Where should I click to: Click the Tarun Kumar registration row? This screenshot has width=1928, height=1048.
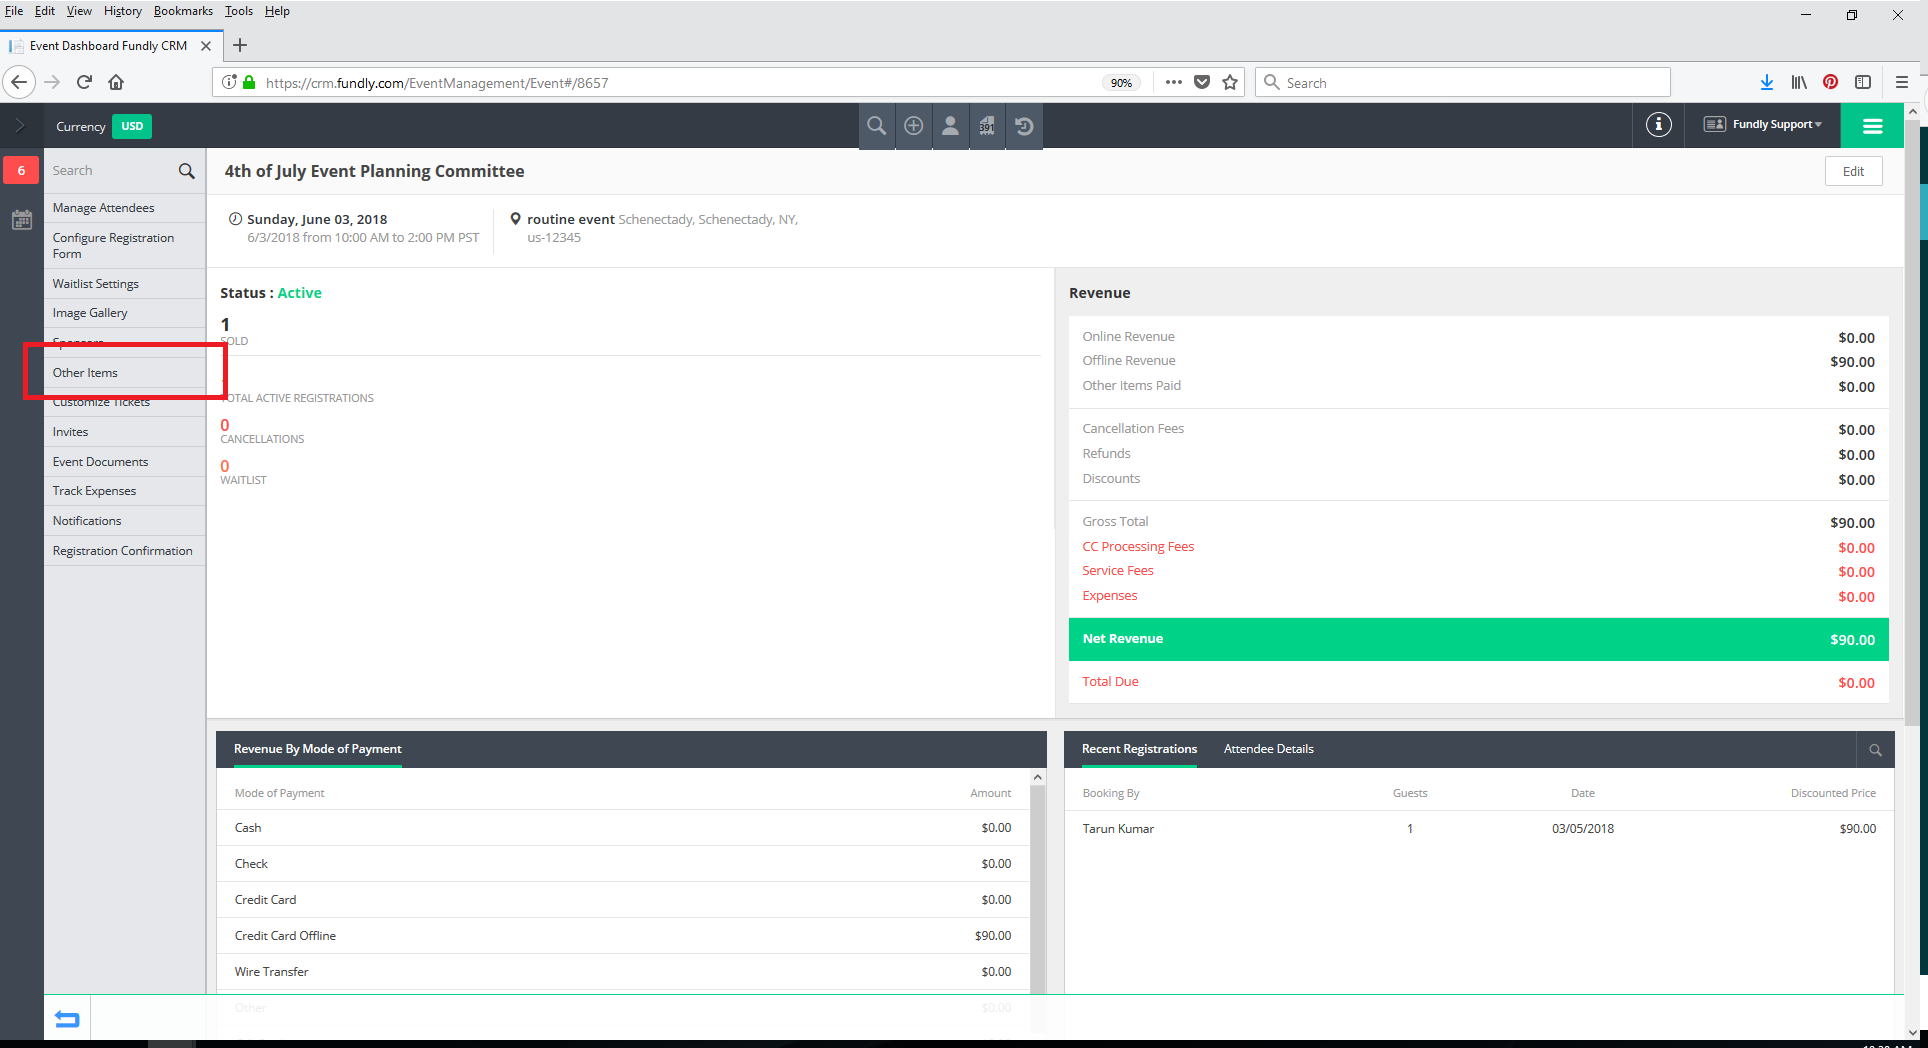[x=1479, y=829]
